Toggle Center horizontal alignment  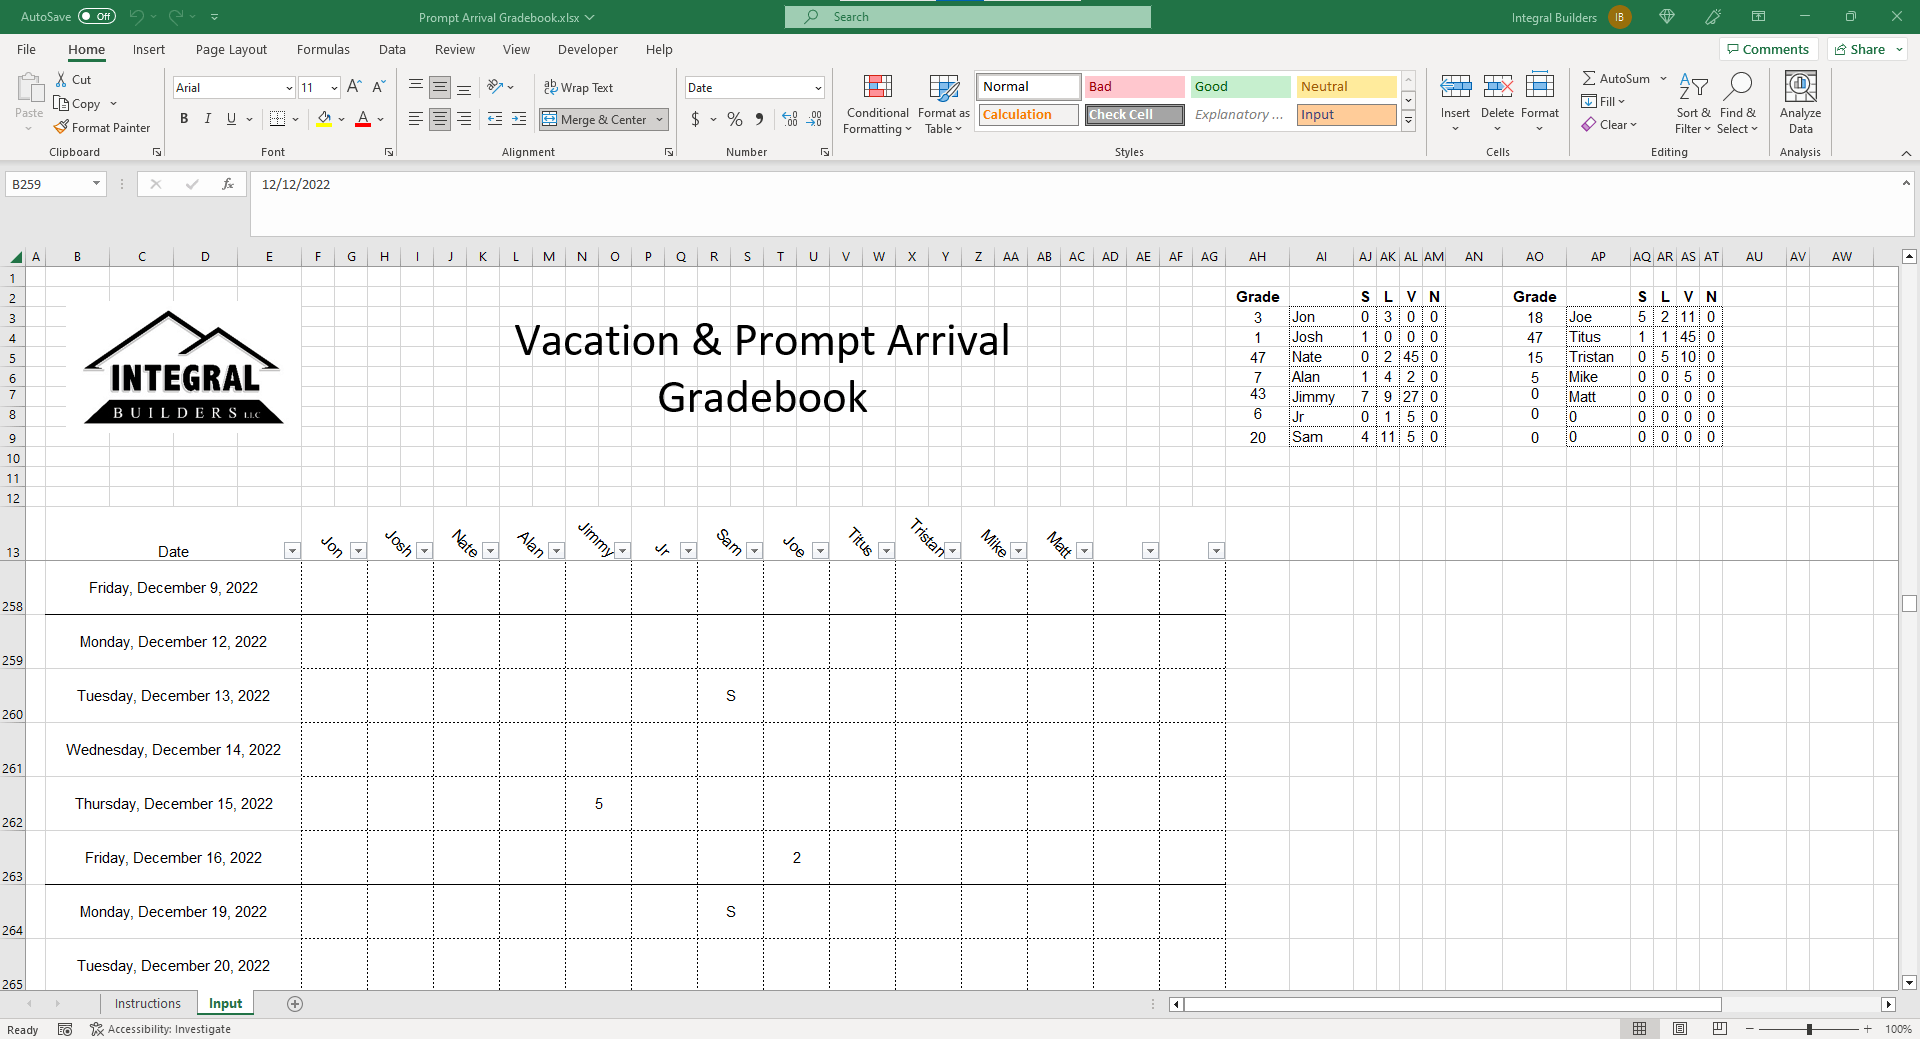tap(440, 119)
